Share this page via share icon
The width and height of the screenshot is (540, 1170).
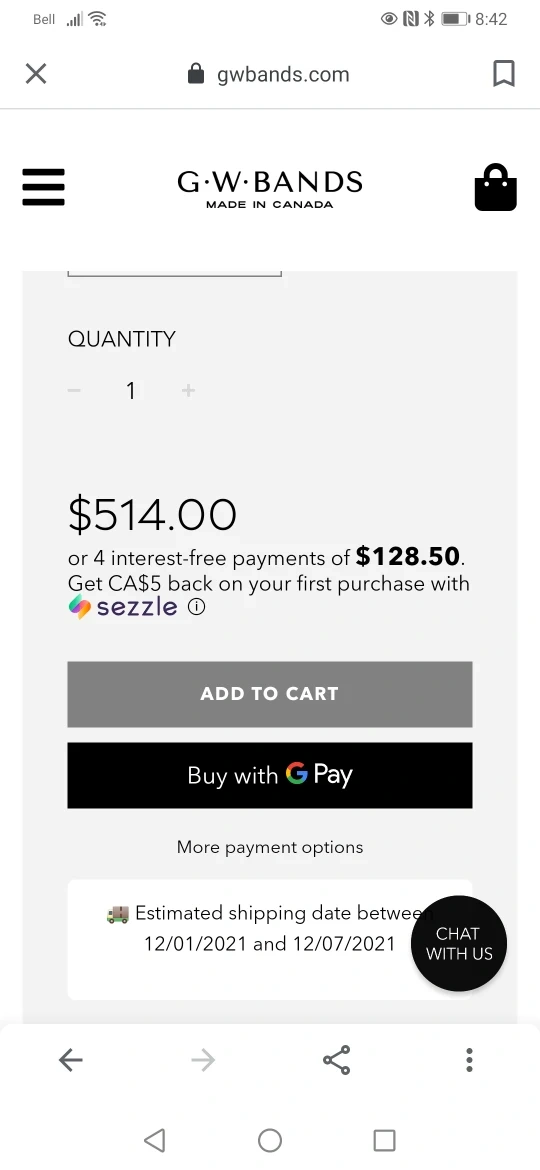(x=336, y=1060)
